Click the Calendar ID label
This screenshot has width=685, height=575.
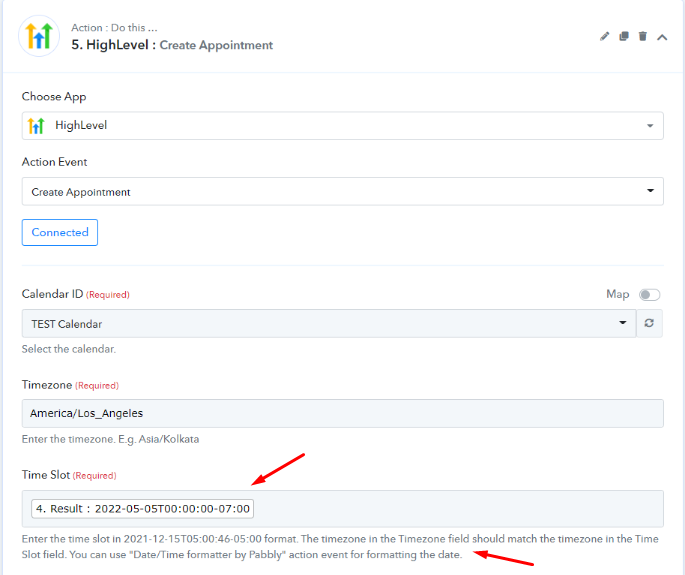click(52, 294)
